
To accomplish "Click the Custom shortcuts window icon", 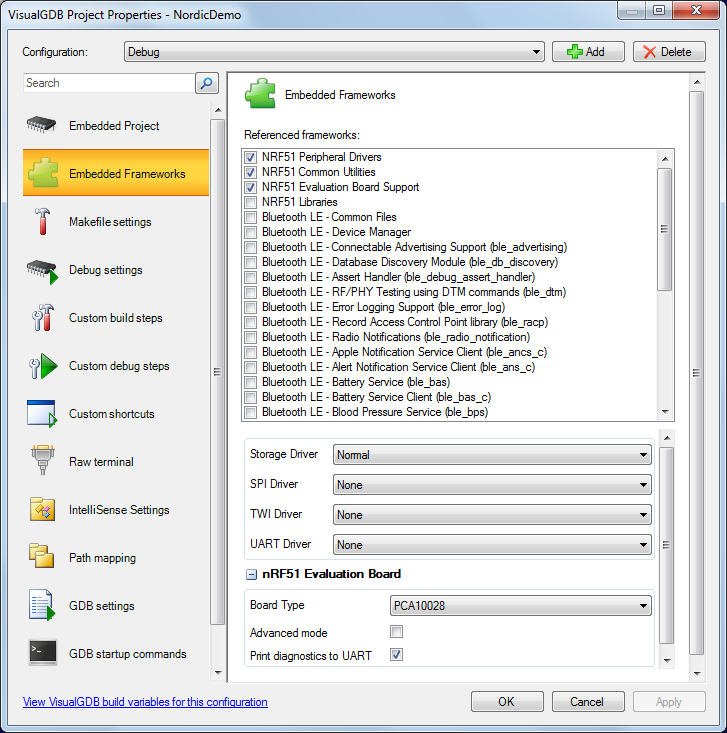I will [x=42, y=413].
